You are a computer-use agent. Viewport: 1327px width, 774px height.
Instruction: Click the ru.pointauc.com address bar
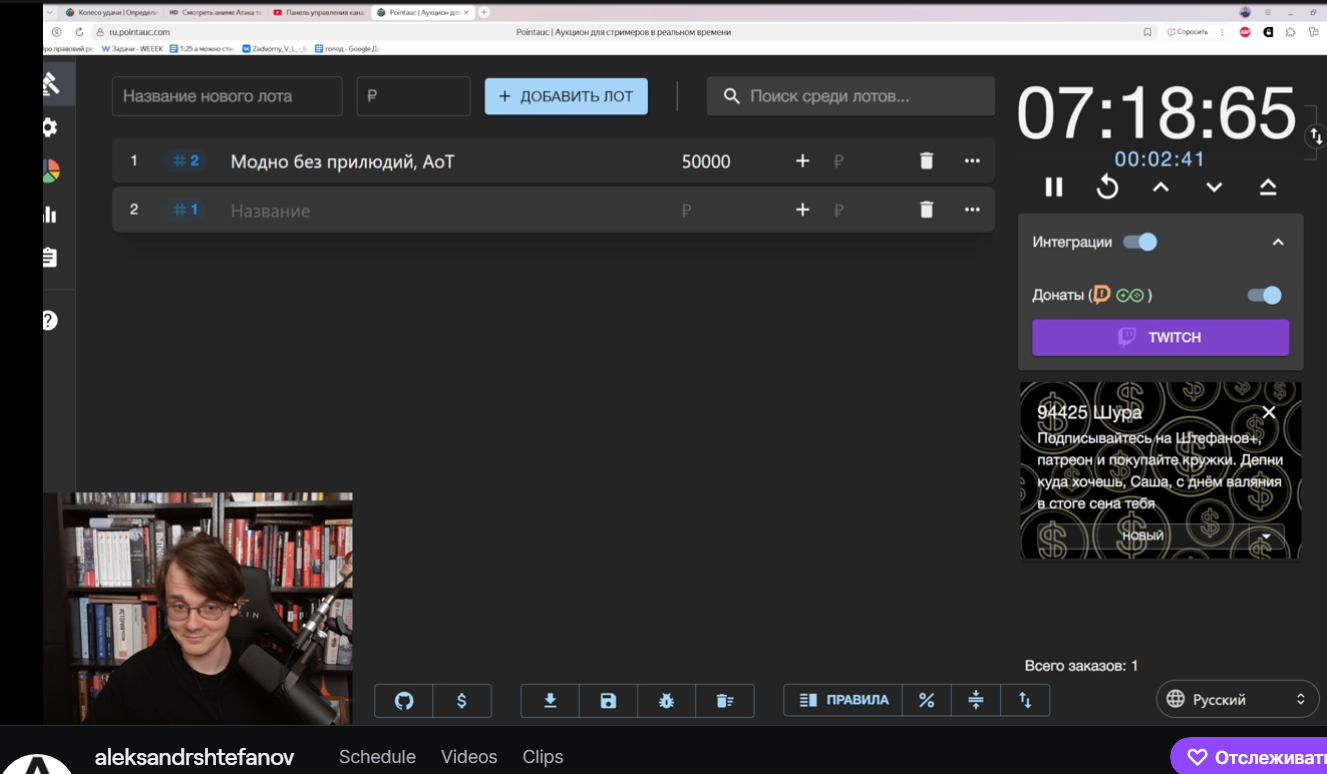coord(138,32)
